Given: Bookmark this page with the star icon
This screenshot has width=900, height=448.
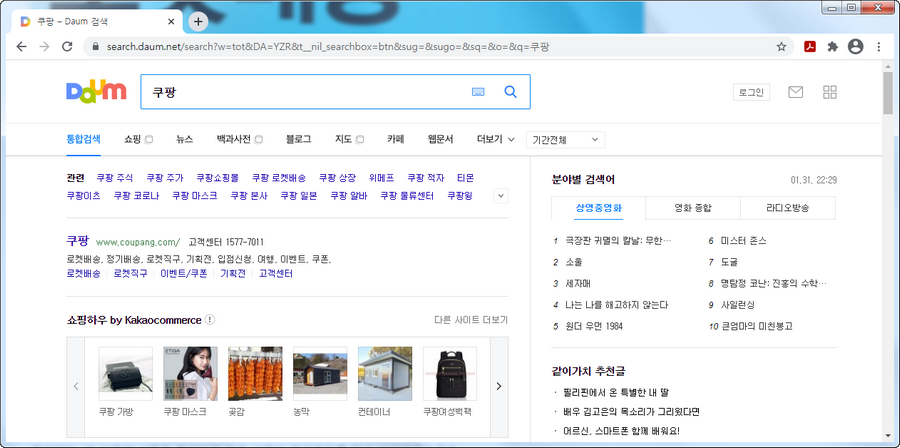Looking at the screenshot, I should tap(781, 47).
